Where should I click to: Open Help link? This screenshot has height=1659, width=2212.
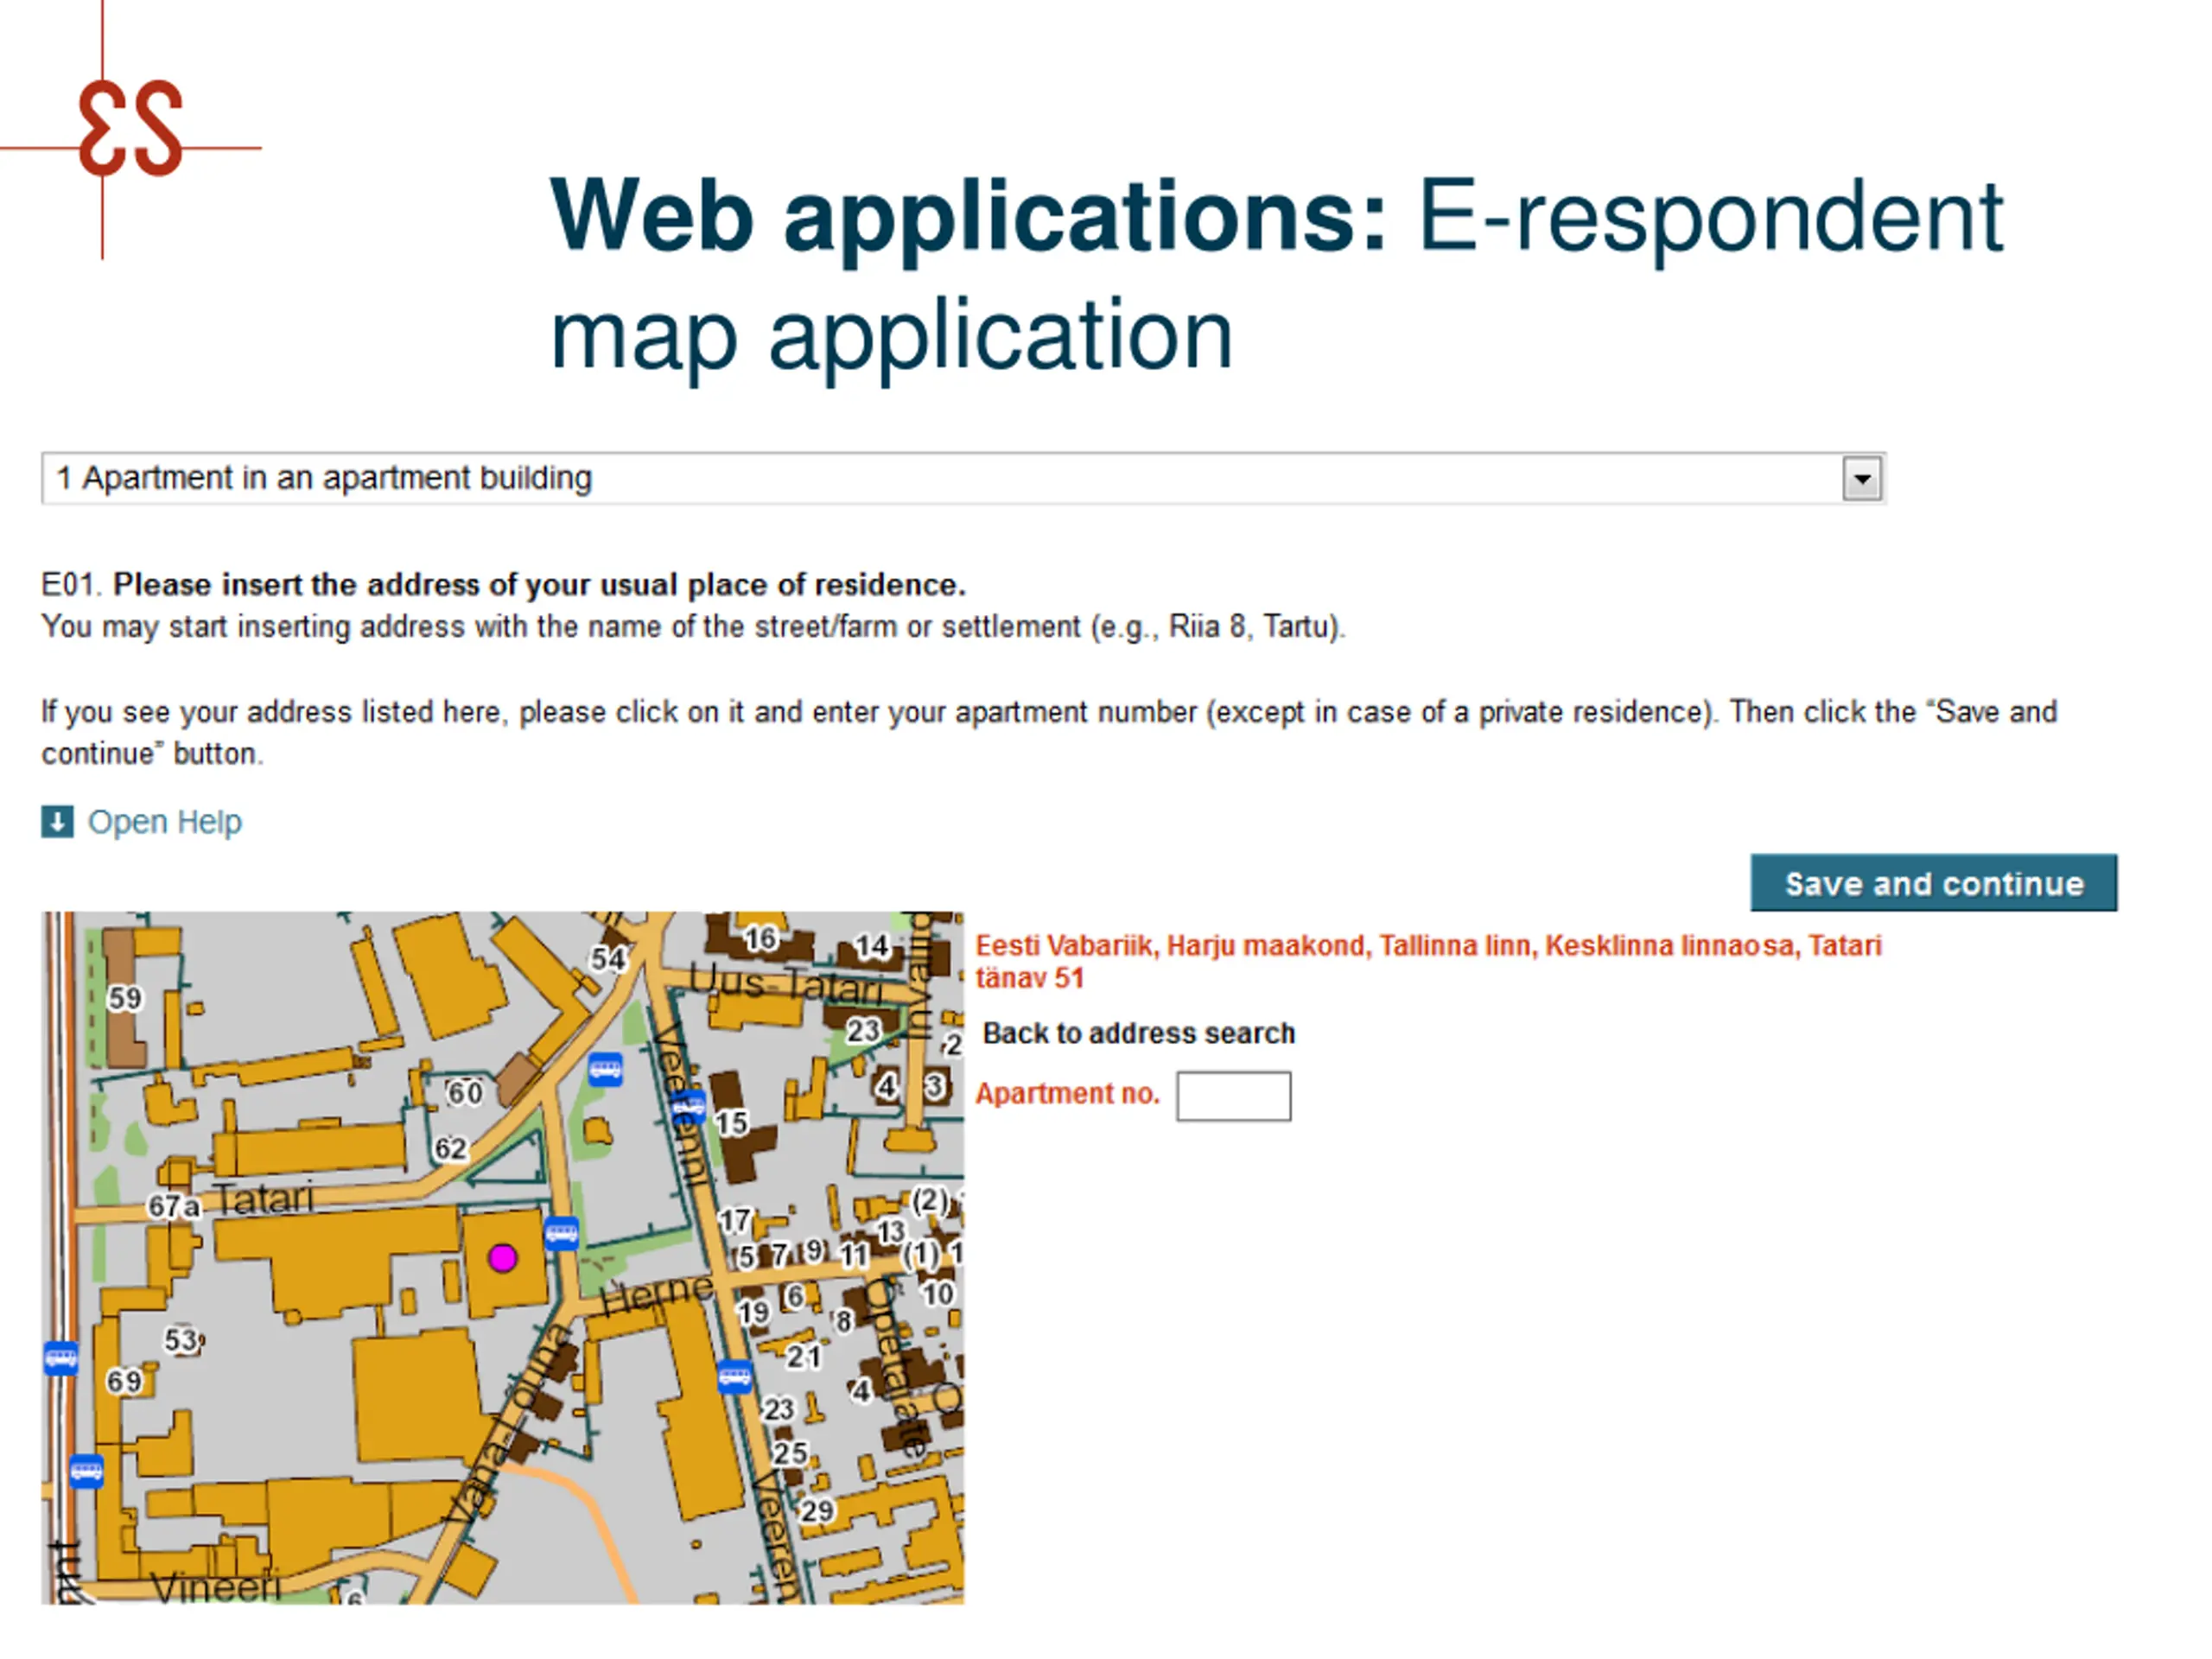coord(165,822)
